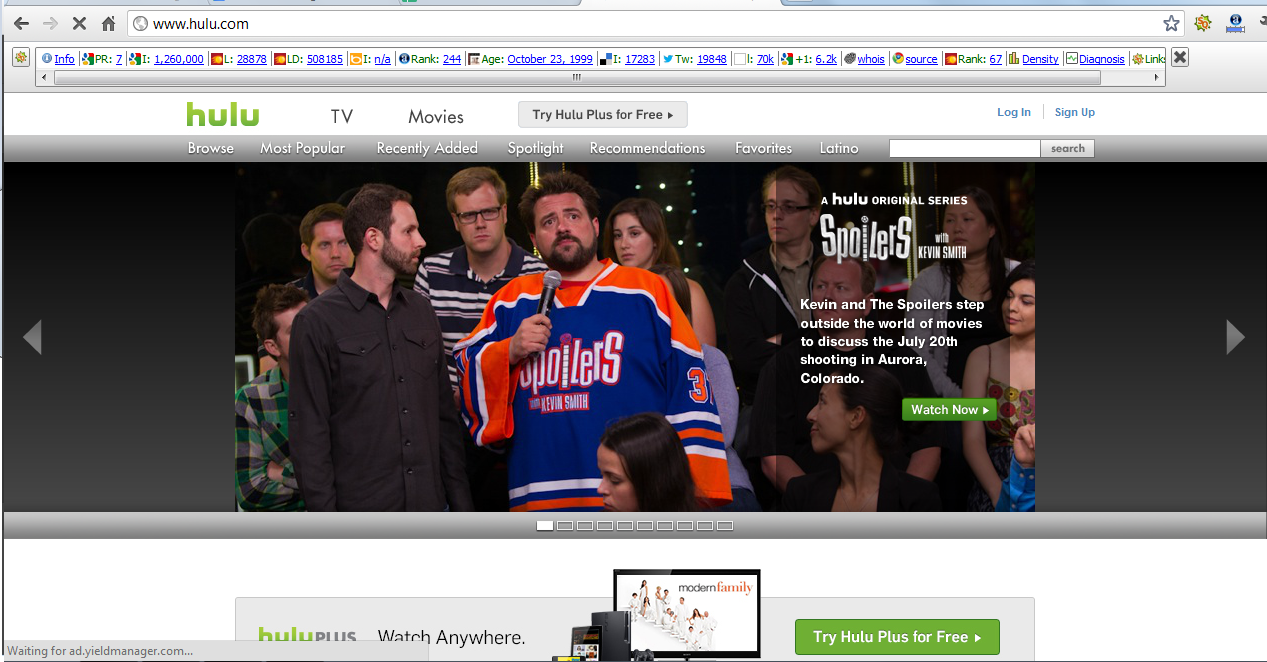Open the Google +1 6.2k link

tap(826, 59)
